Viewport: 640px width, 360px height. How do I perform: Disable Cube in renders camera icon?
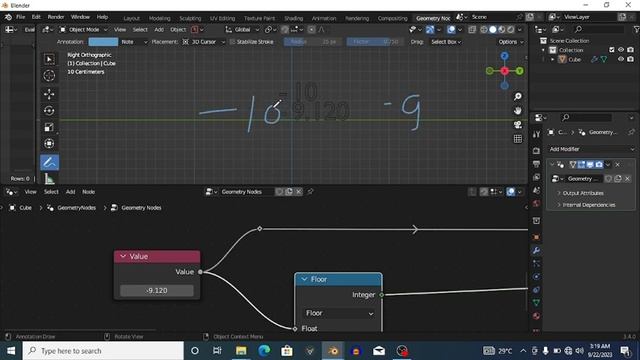click(631, 59)
